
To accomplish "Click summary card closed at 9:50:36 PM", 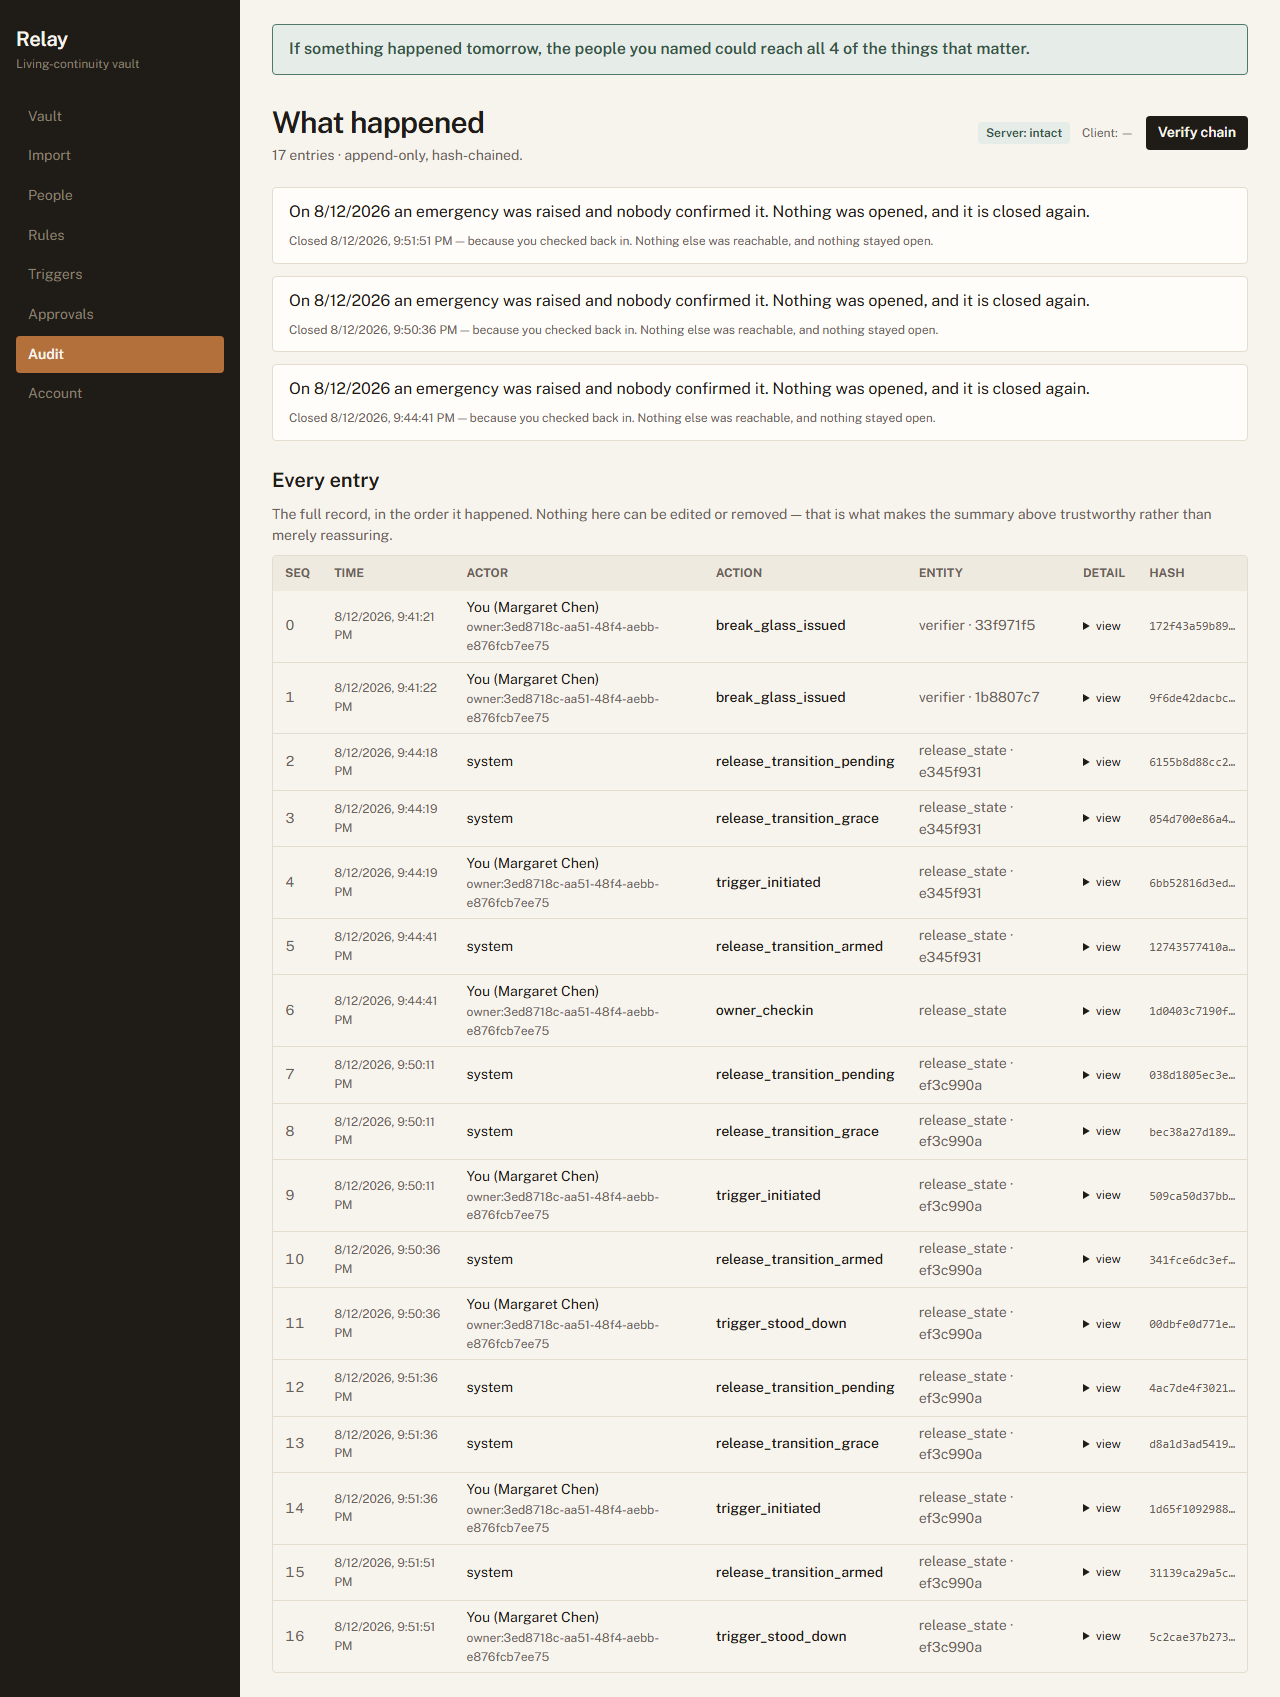I will pyautogui.click(x=760, y=314).
